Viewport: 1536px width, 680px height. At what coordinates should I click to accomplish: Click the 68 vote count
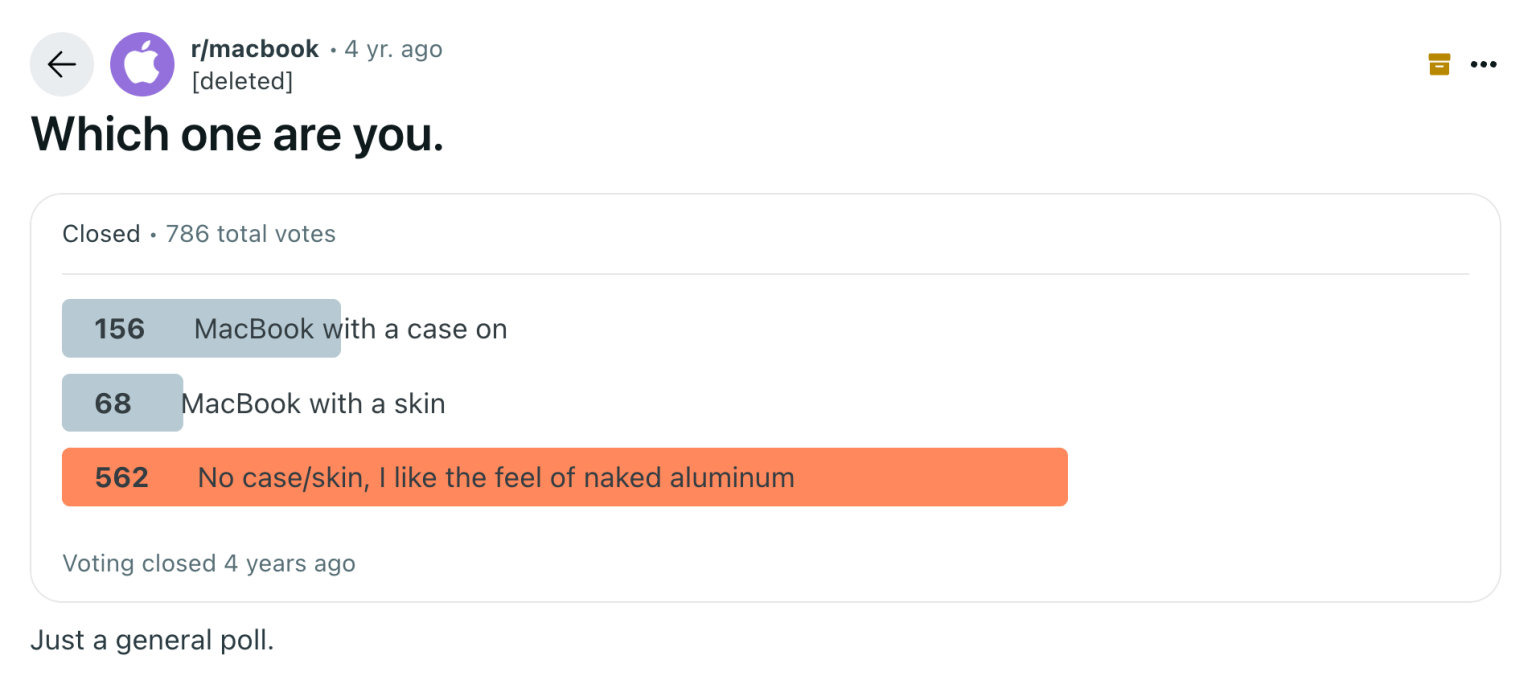click(x=113, y=403)
